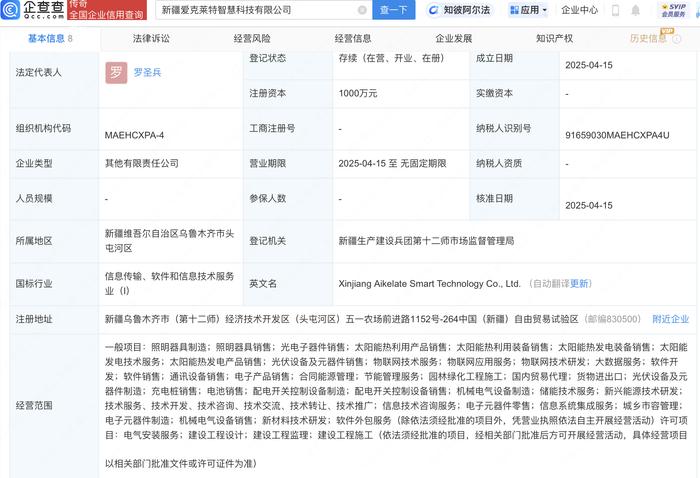The image size is (700, 478).
Task: Expand the 应用 dropdown menu
Action: click(529, 10)
